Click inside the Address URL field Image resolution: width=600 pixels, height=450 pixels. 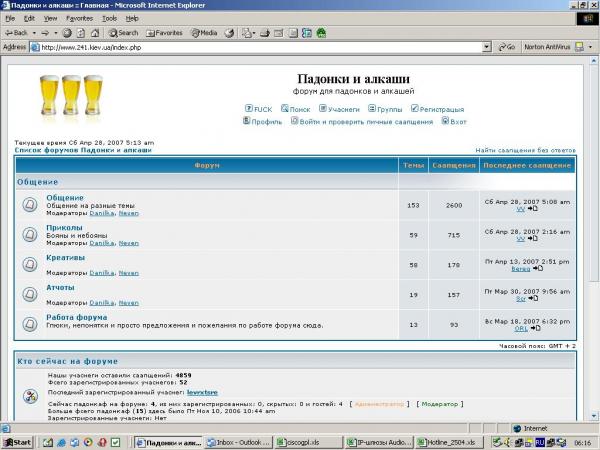coord(250,46)
